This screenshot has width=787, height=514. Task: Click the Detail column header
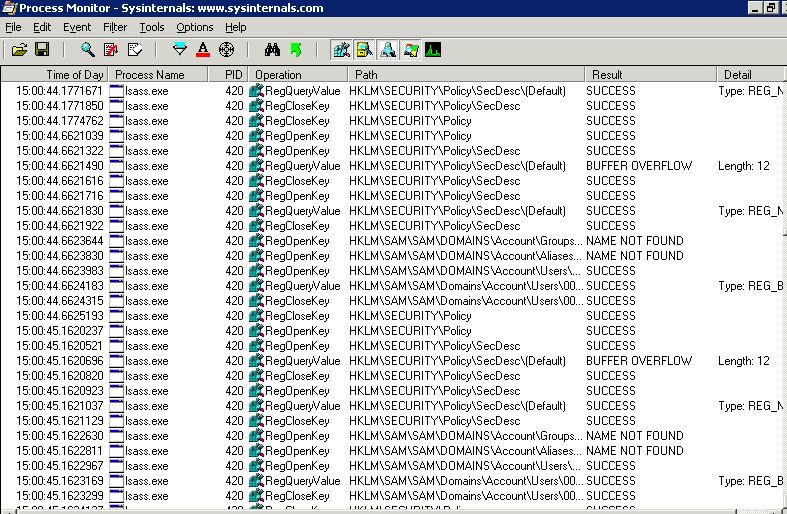(750, 75)
